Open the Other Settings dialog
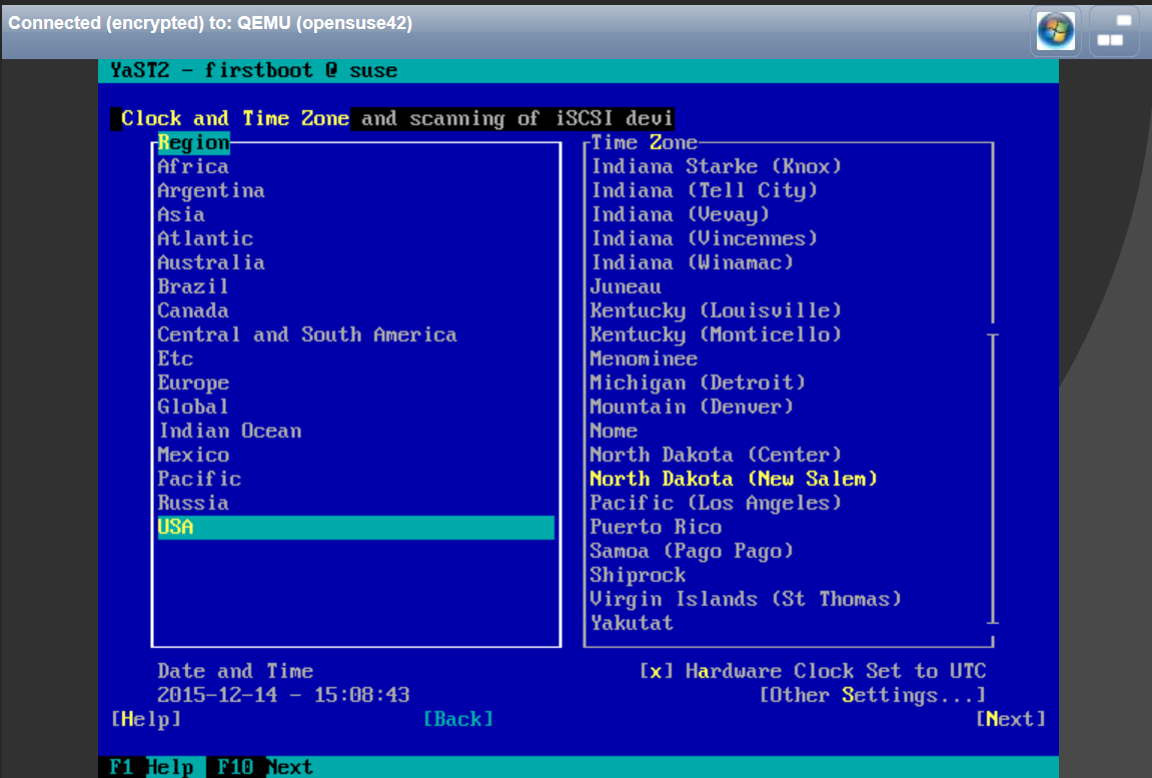This screenshot has width=1152, height=778. [873, 695]
